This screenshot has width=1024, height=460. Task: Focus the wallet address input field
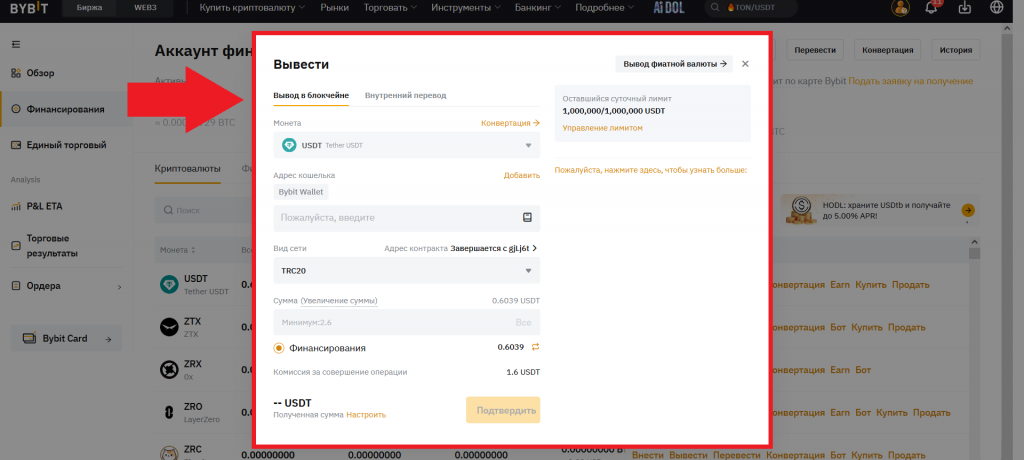[x=407, y=218]
